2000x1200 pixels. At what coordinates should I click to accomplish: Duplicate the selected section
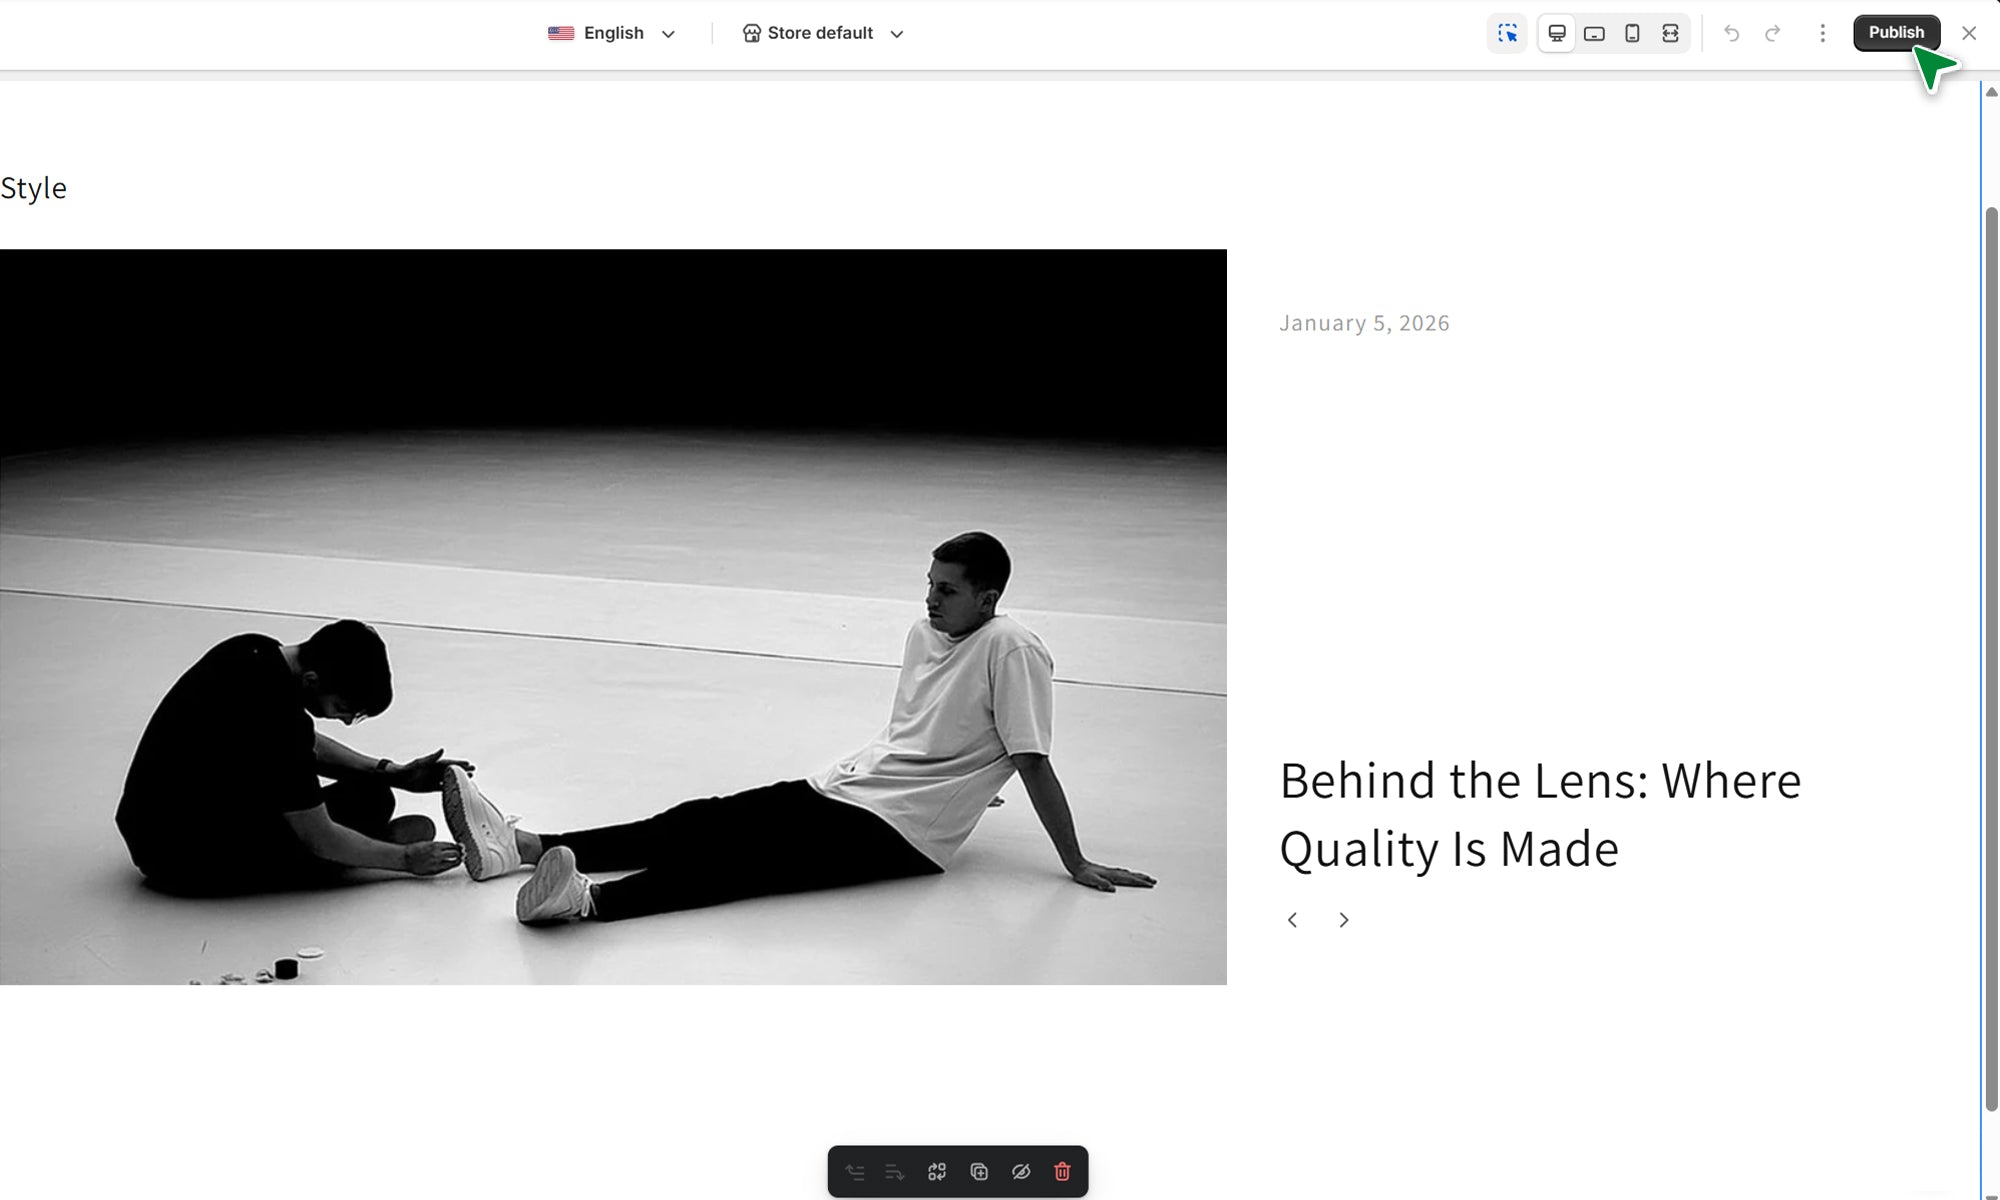[979, 1172]
